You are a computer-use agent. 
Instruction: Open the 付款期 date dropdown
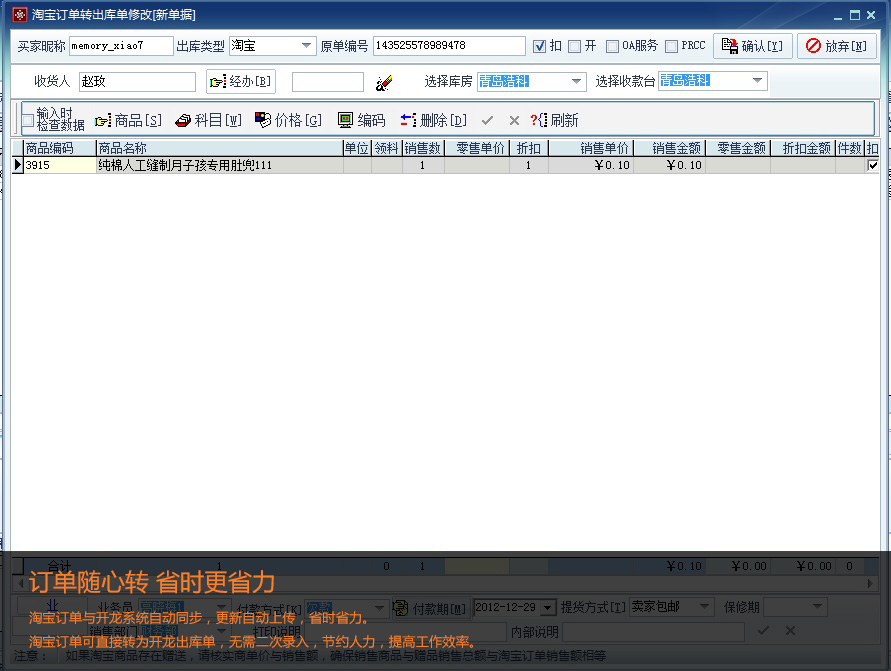(547, 608)
